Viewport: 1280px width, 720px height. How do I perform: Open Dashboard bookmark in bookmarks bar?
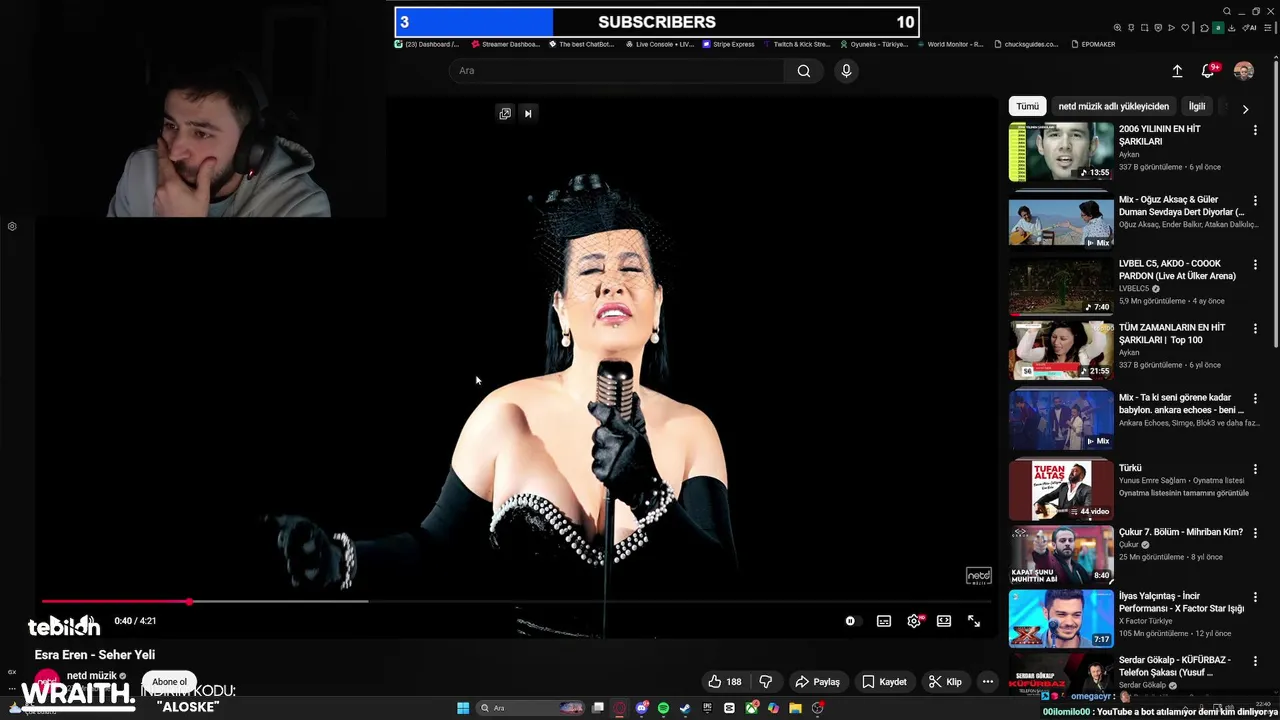click(427, 44)
